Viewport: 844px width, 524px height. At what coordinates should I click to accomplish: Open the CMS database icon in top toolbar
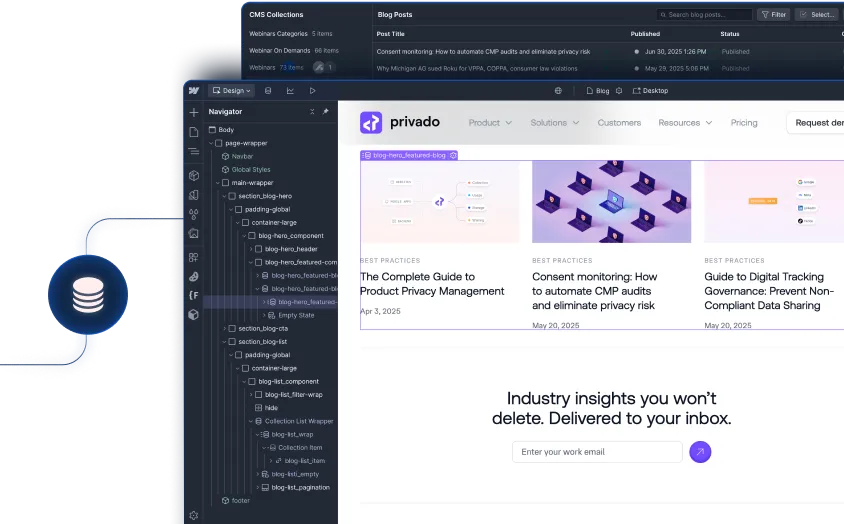point(268,90)
